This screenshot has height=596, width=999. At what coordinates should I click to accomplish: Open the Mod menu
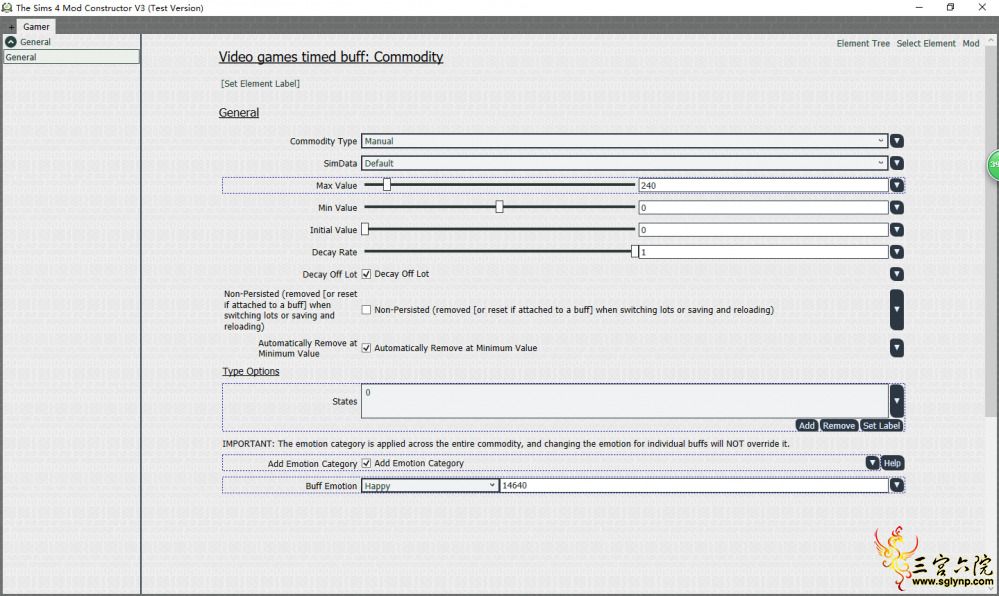click(970, 43)
